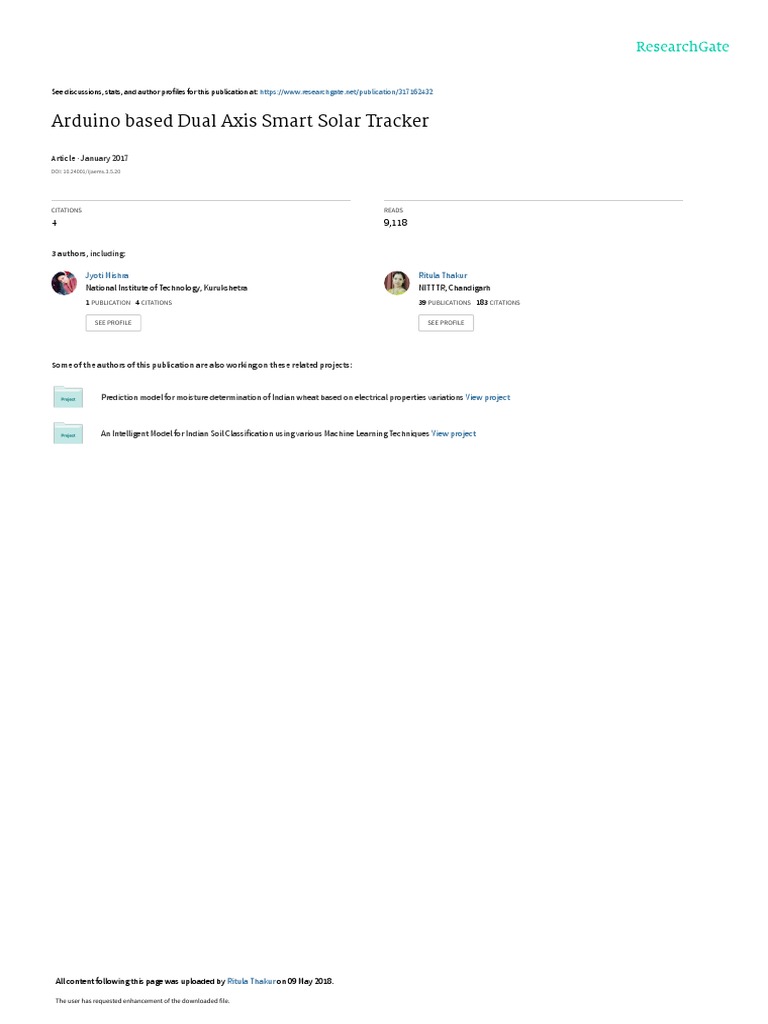The width and height of the screenshot is (768, 1024).
Task: Click the wheat moisture project folder icon
Action: [x=68, y=397]
